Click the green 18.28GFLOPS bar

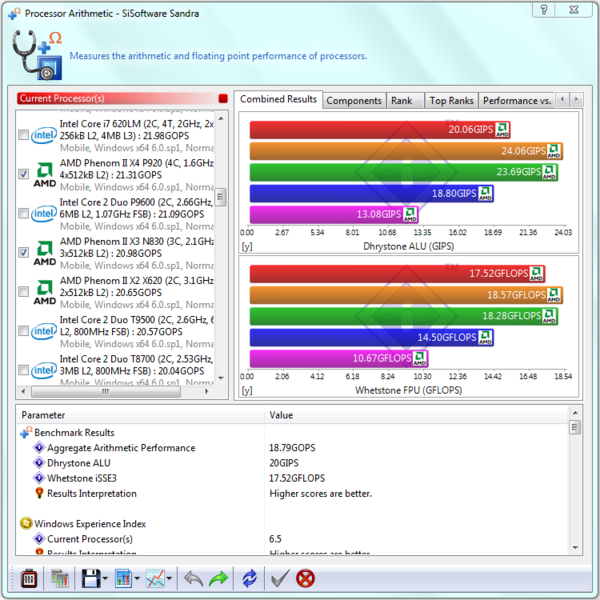pyautogui.click(x=404, y=316)
